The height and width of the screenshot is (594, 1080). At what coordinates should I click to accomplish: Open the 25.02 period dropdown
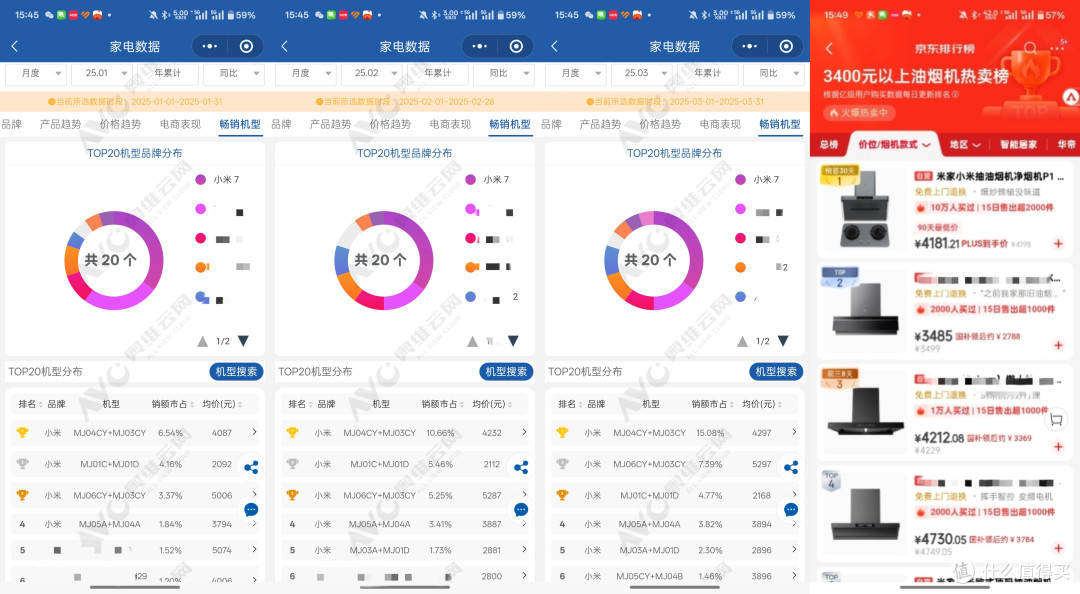(373, 73)
